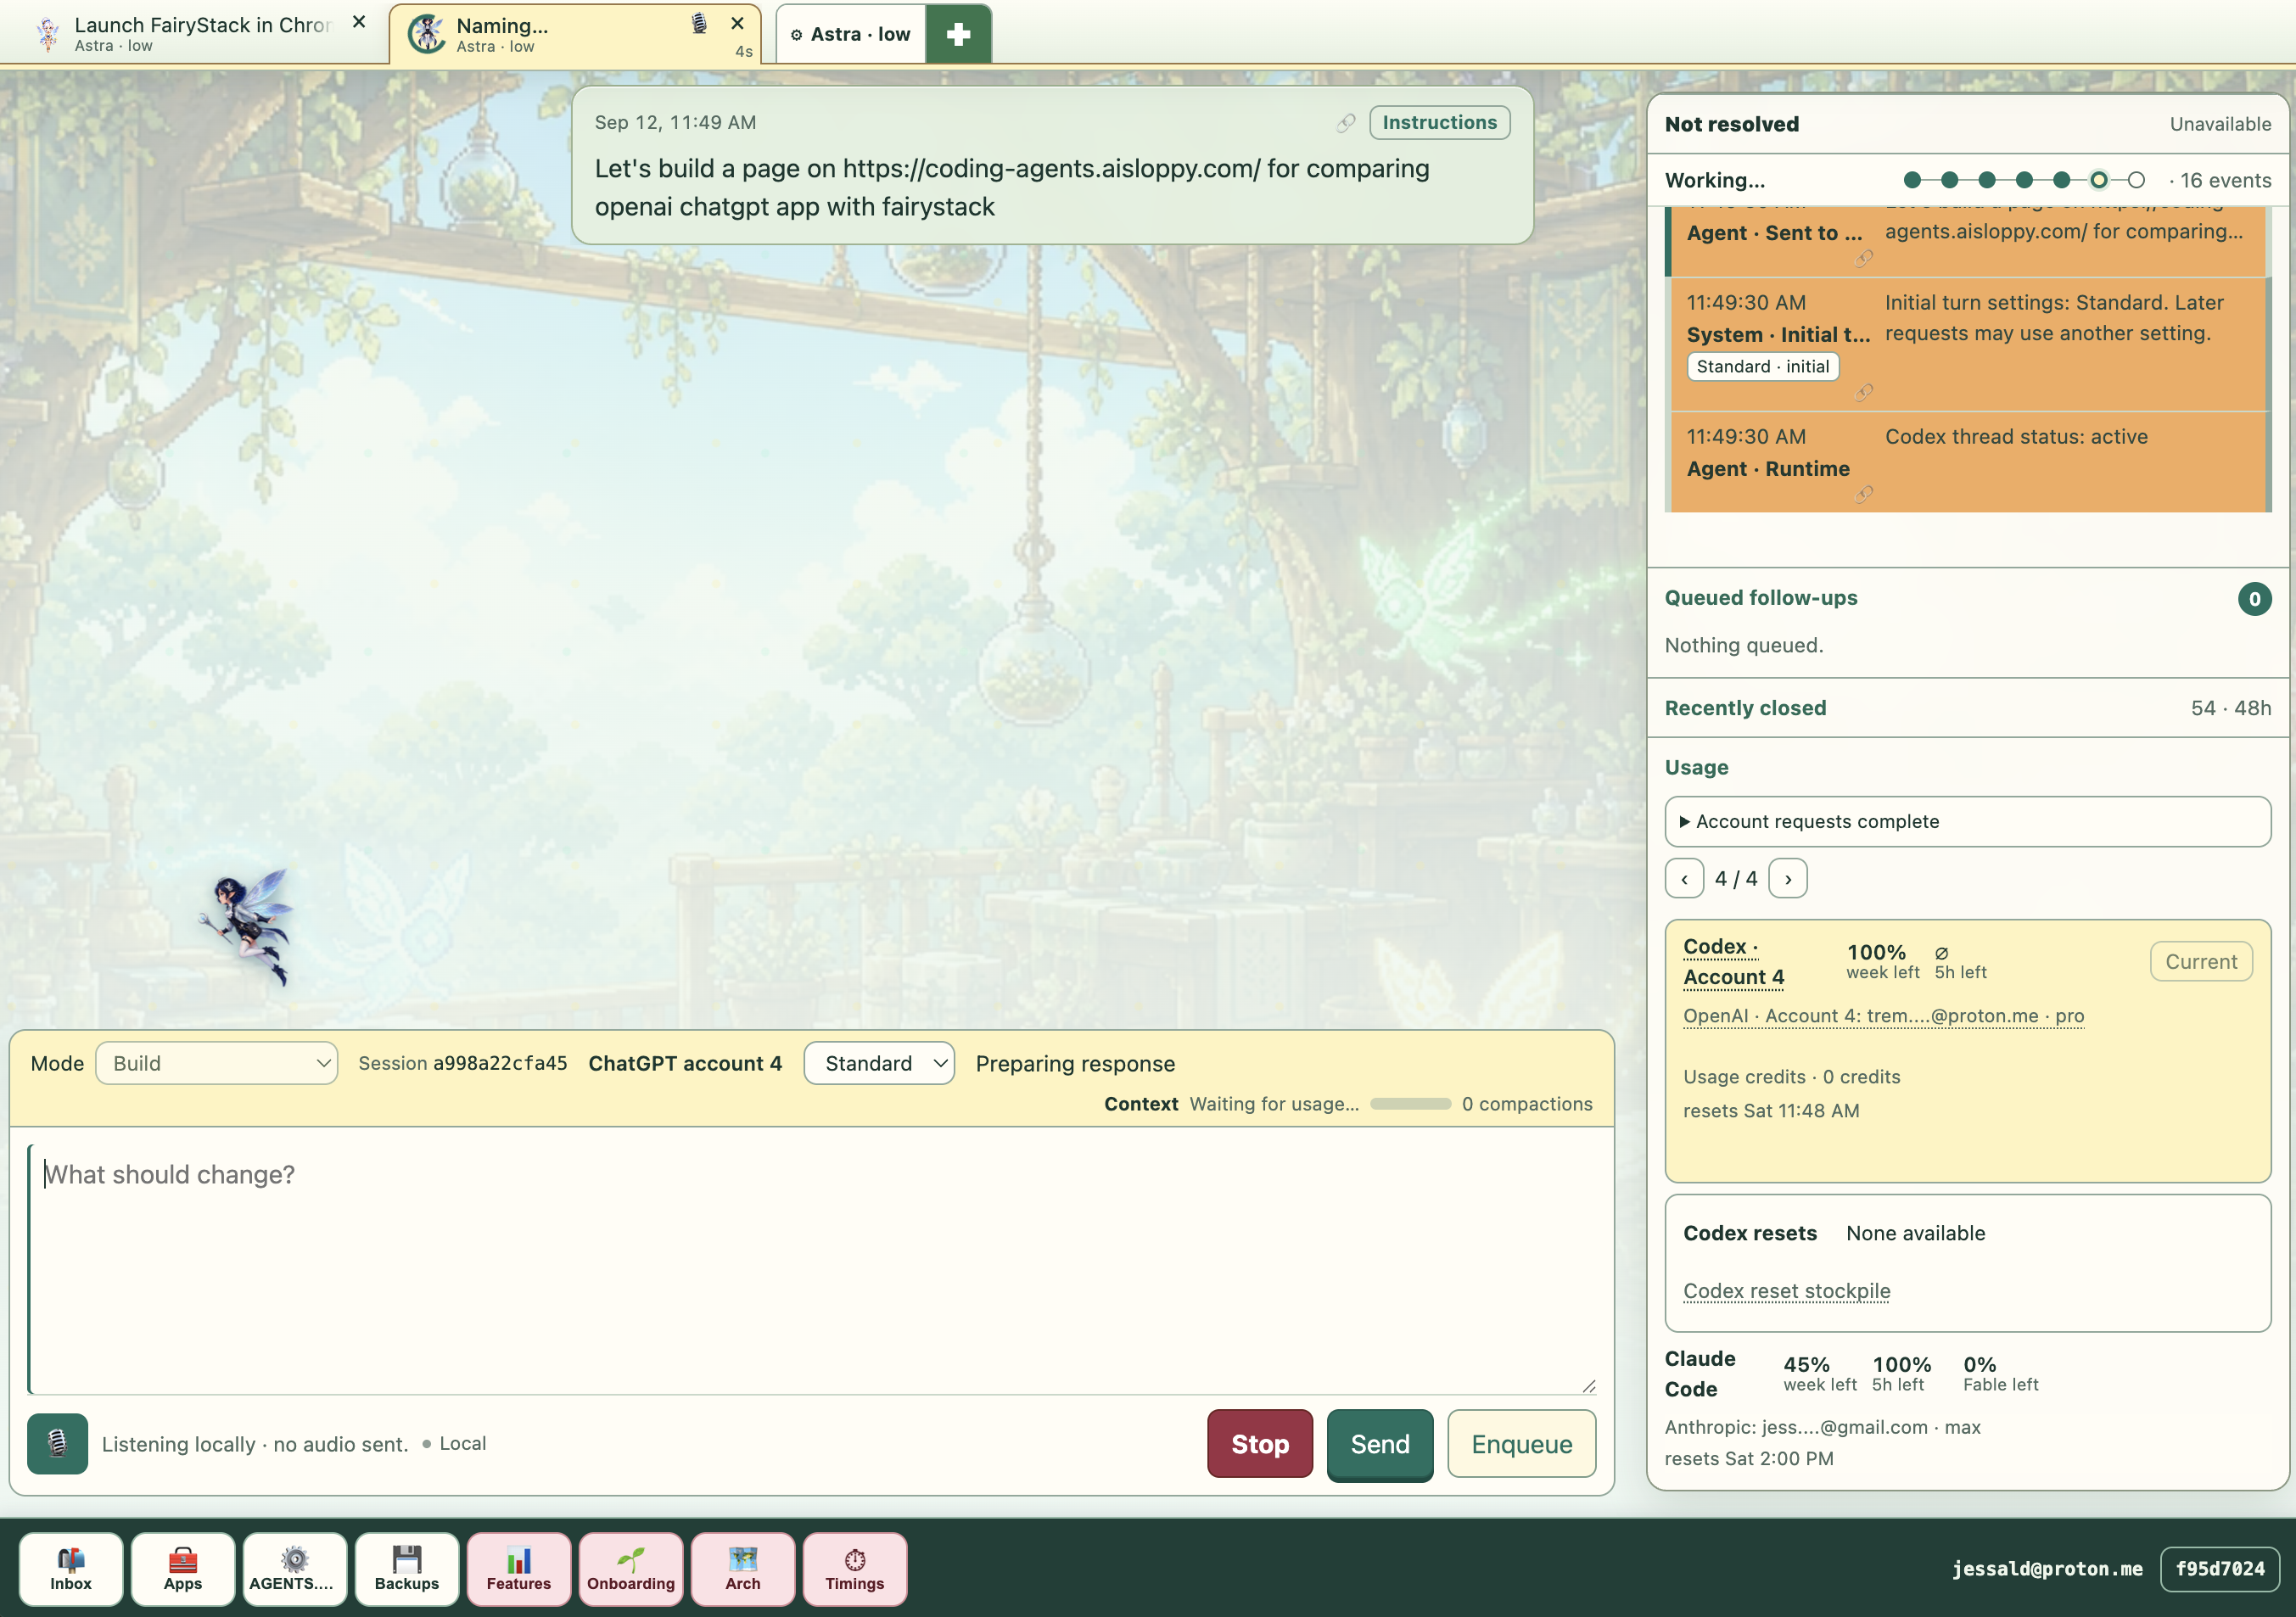
Task: Go to next usage account page
Action: pos(1787,879)
